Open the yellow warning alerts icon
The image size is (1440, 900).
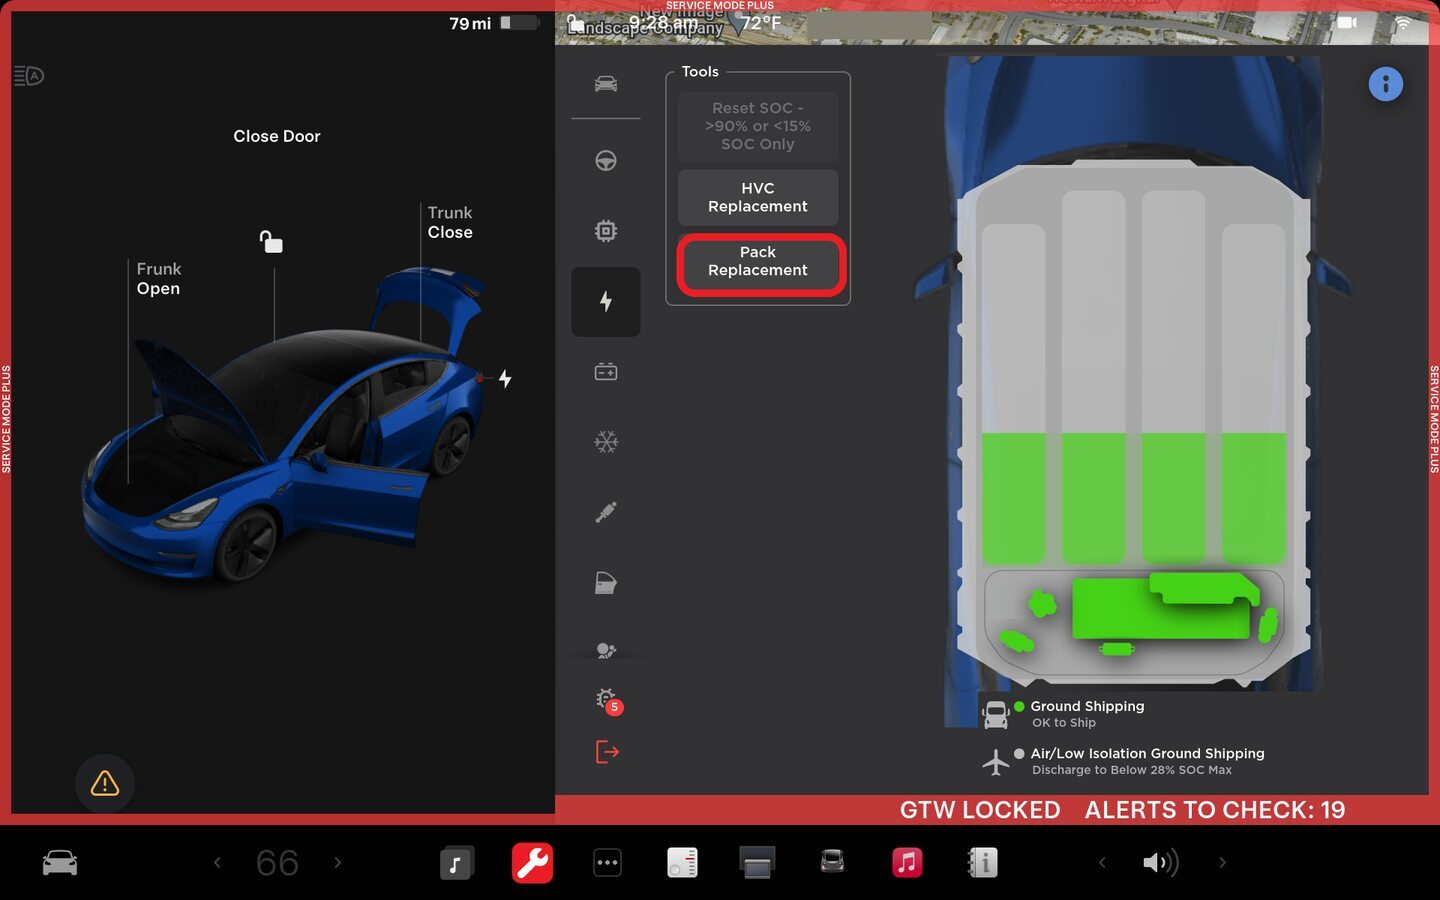point(105,783)
